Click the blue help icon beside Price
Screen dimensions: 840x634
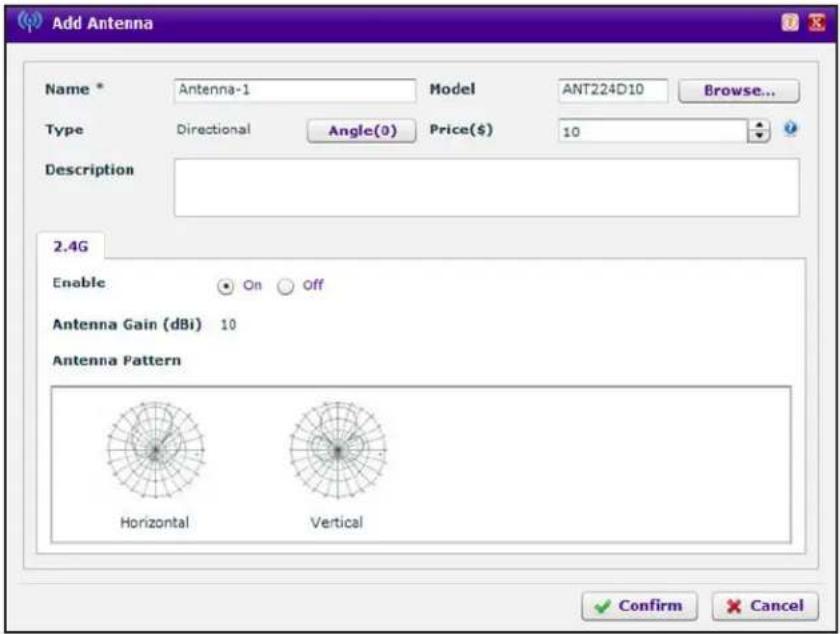click(x=791, y=129)
